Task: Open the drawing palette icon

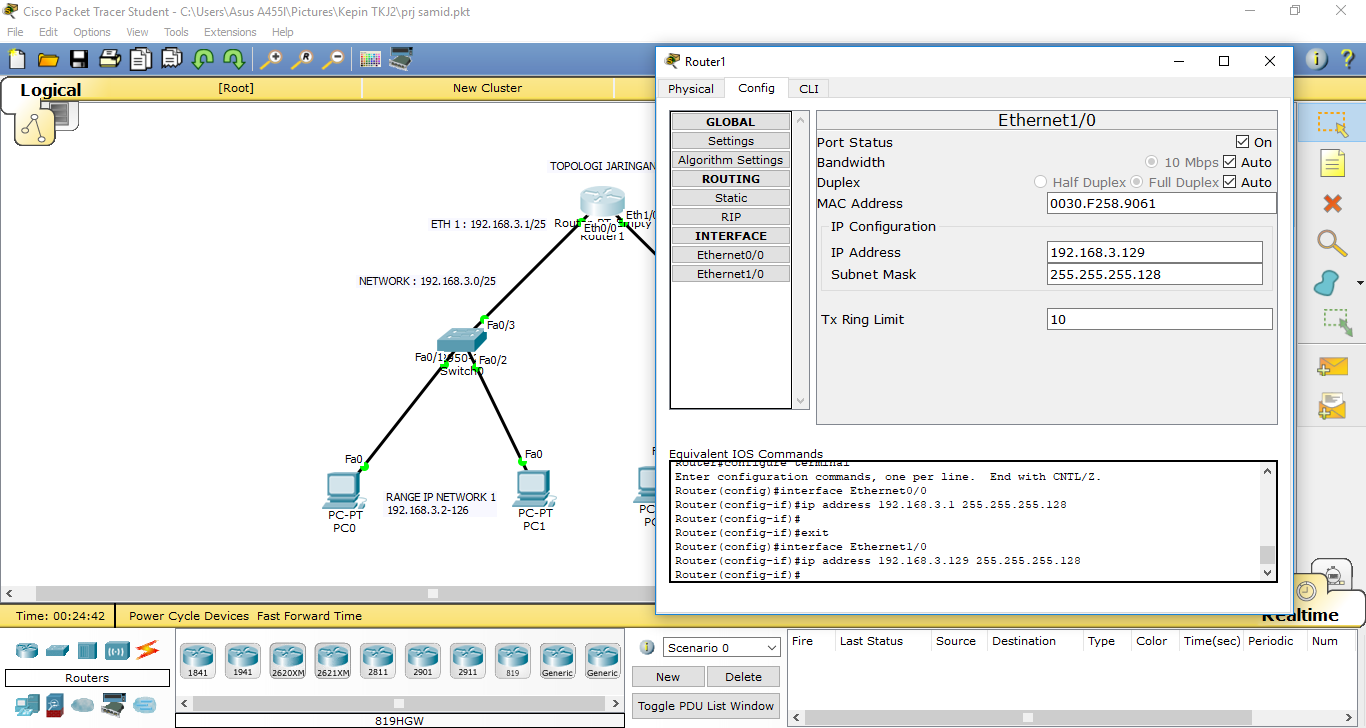Action: 370,59
